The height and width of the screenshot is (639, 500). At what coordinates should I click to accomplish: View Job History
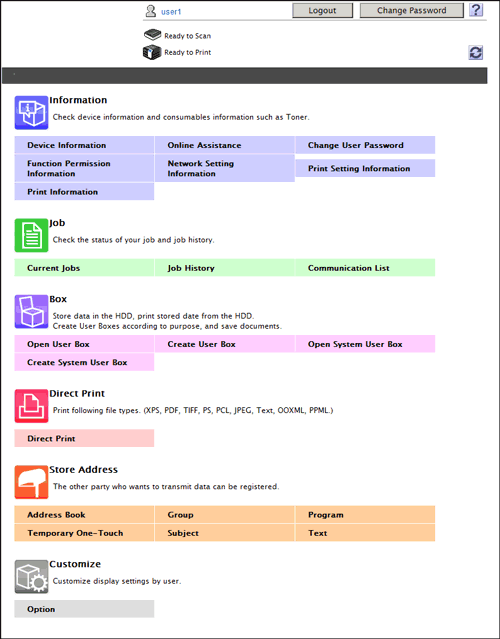(225, 268)
